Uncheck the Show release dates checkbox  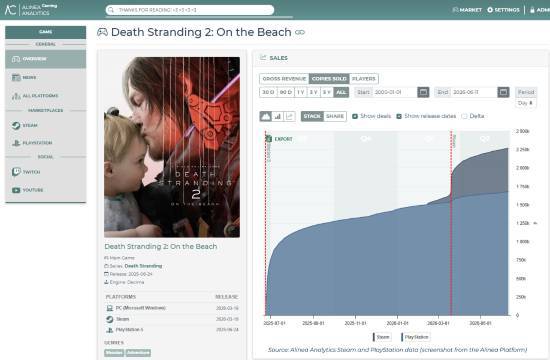coord(399,116)
